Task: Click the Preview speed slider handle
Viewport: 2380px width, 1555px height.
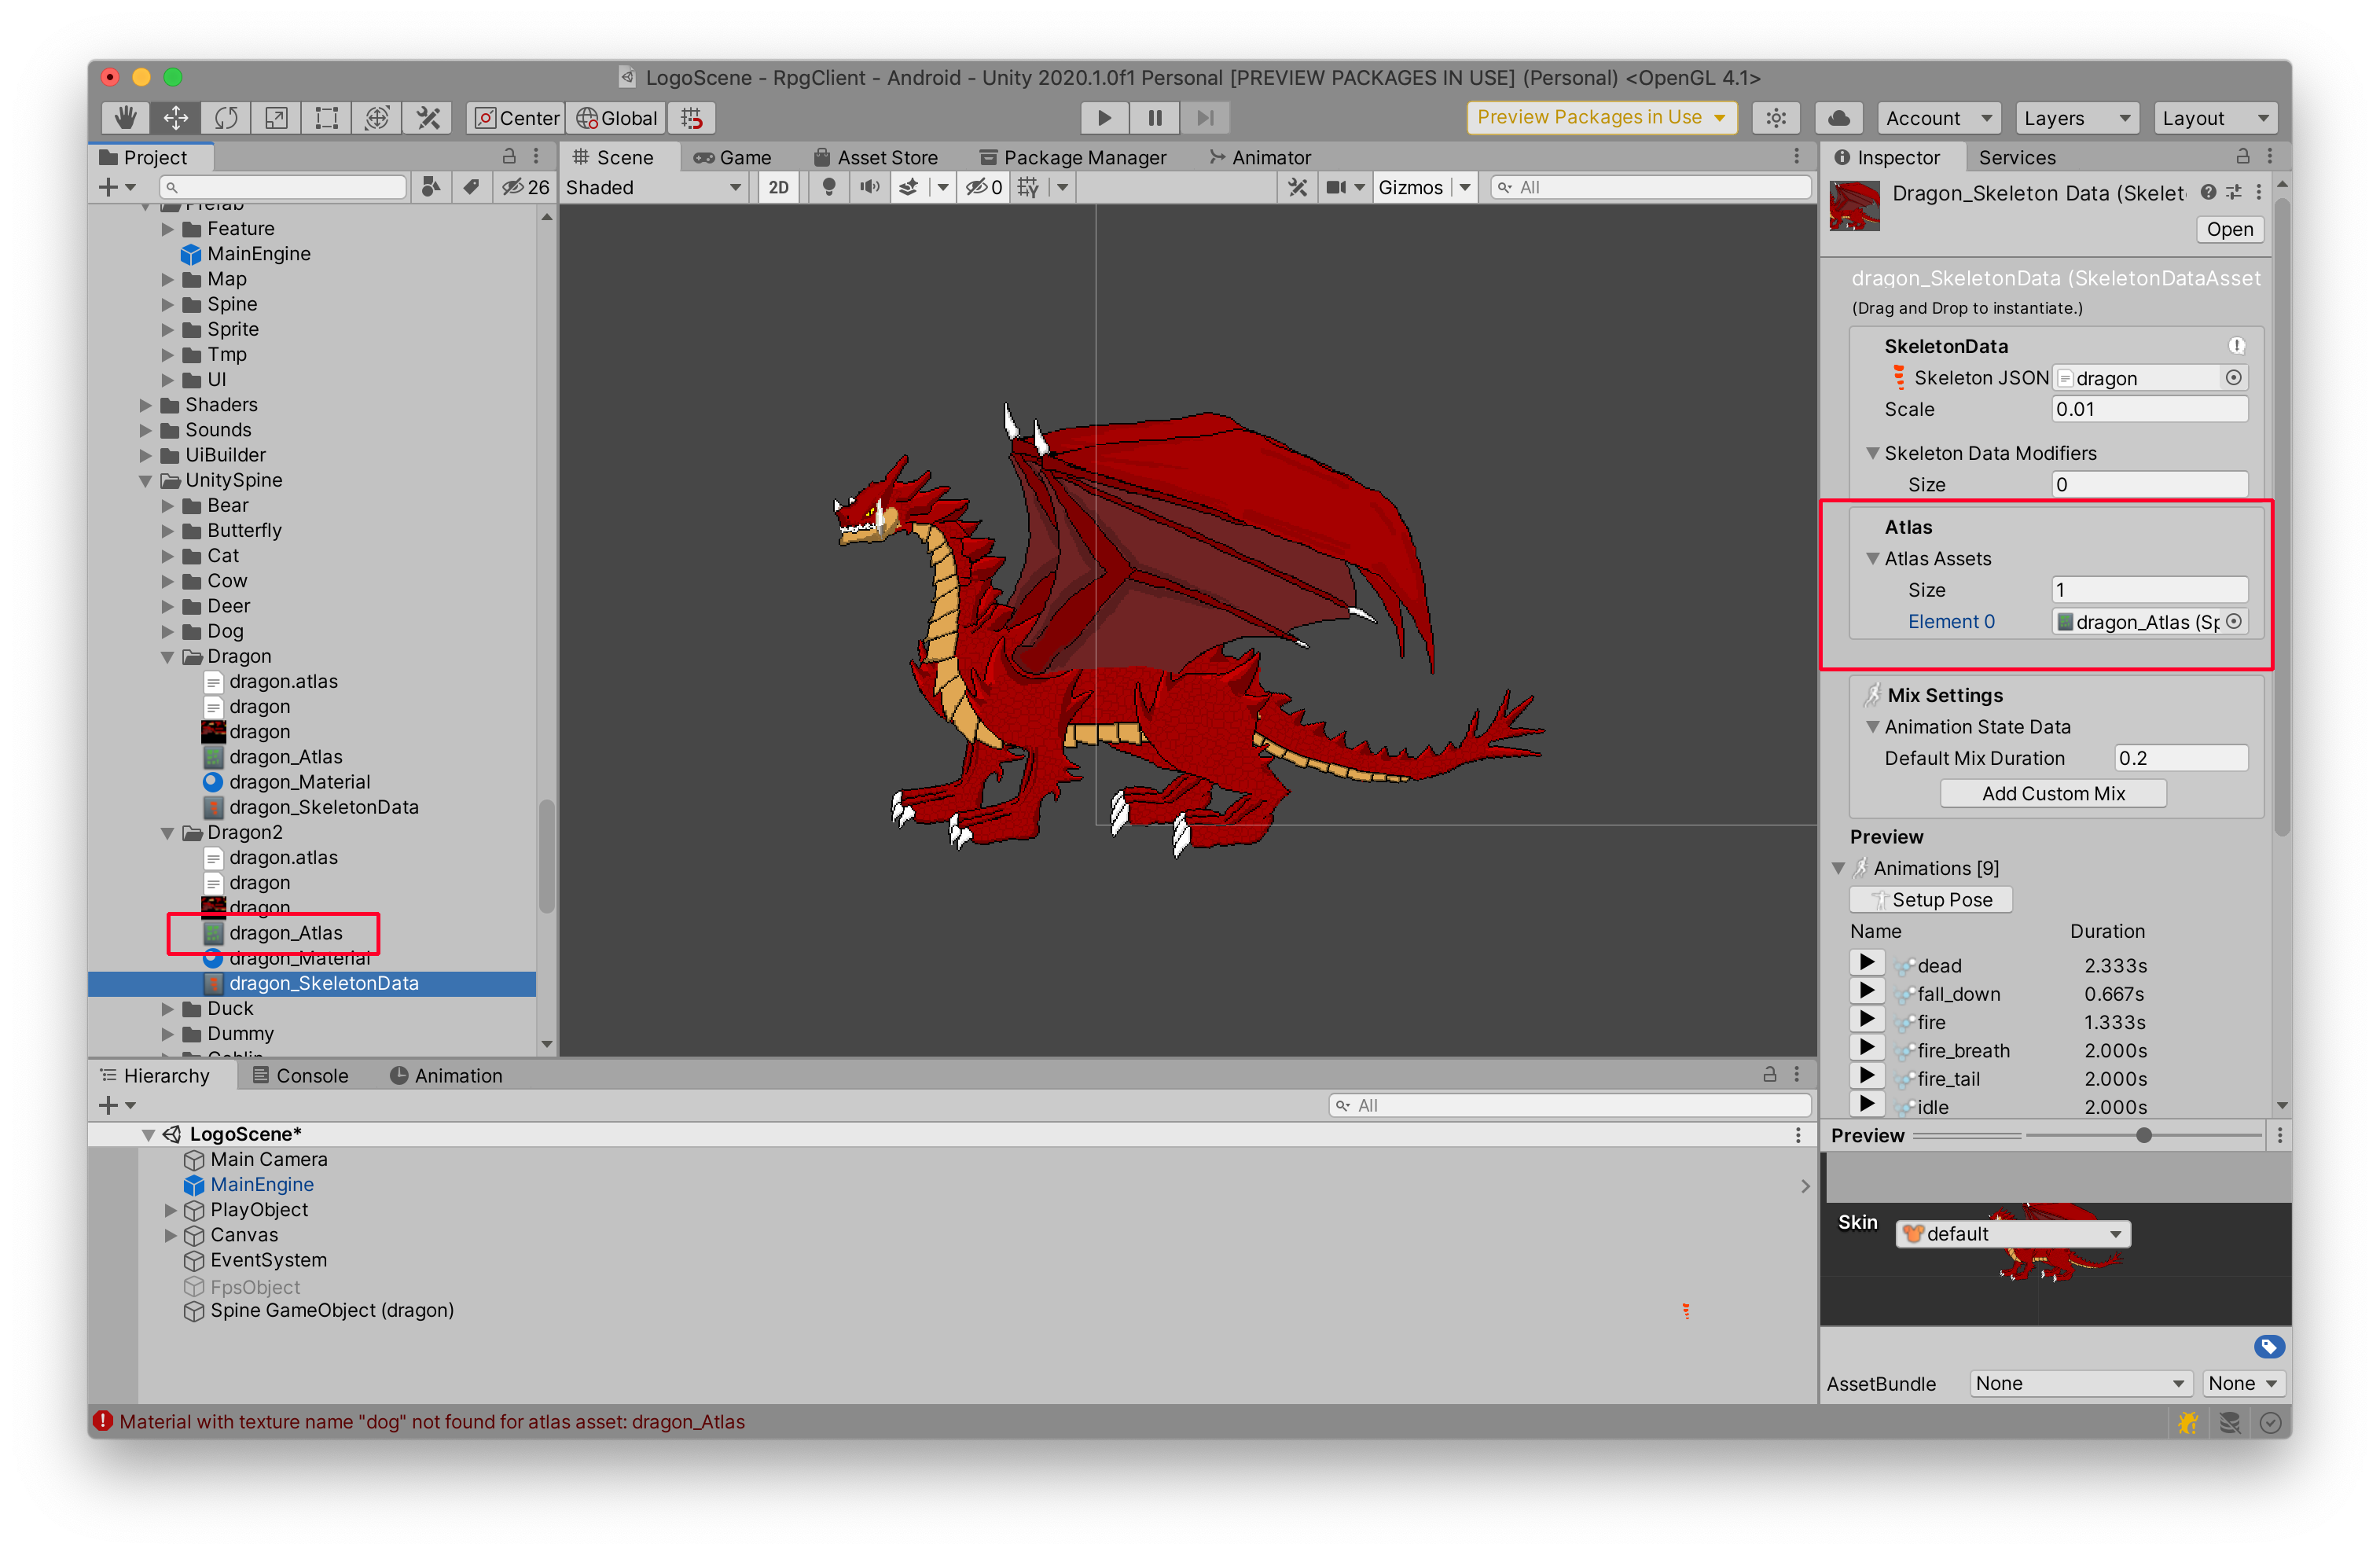Action: (2143, 1135)
